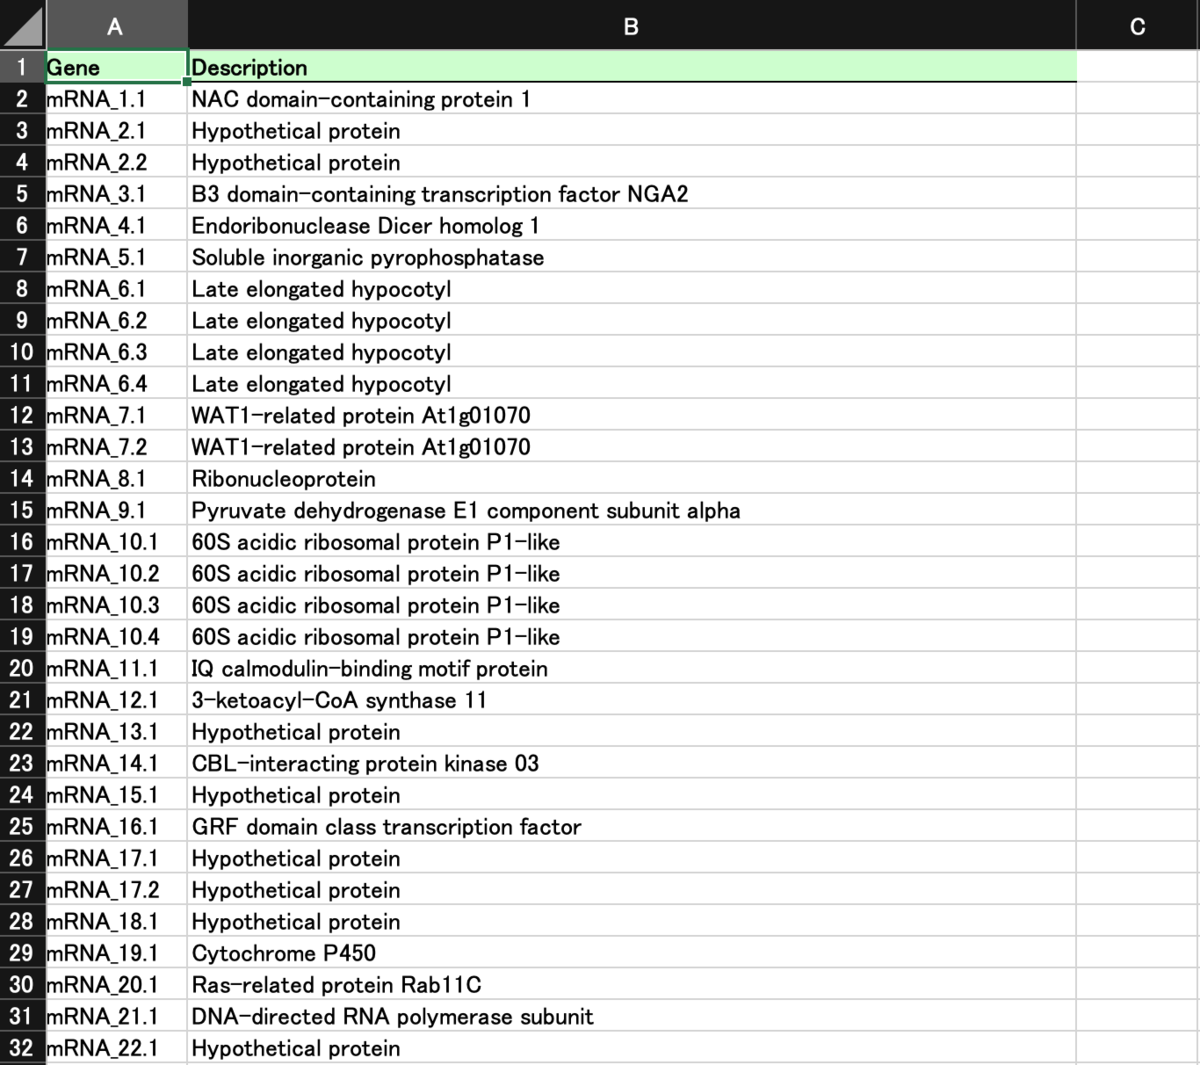Click cell mRNA_17.2
1200x1065 pixels.
pyautogui.click(x=116, y=890)
